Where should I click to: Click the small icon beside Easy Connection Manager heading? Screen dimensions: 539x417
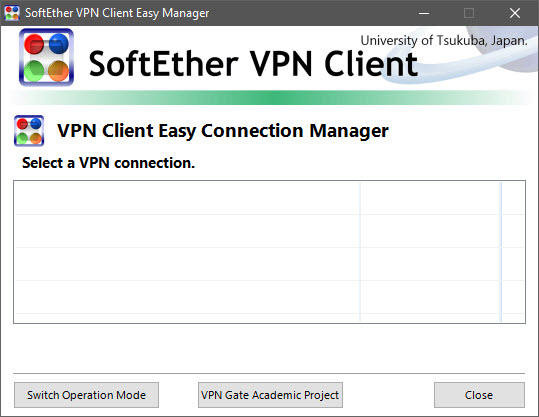[x=29, y=131]
